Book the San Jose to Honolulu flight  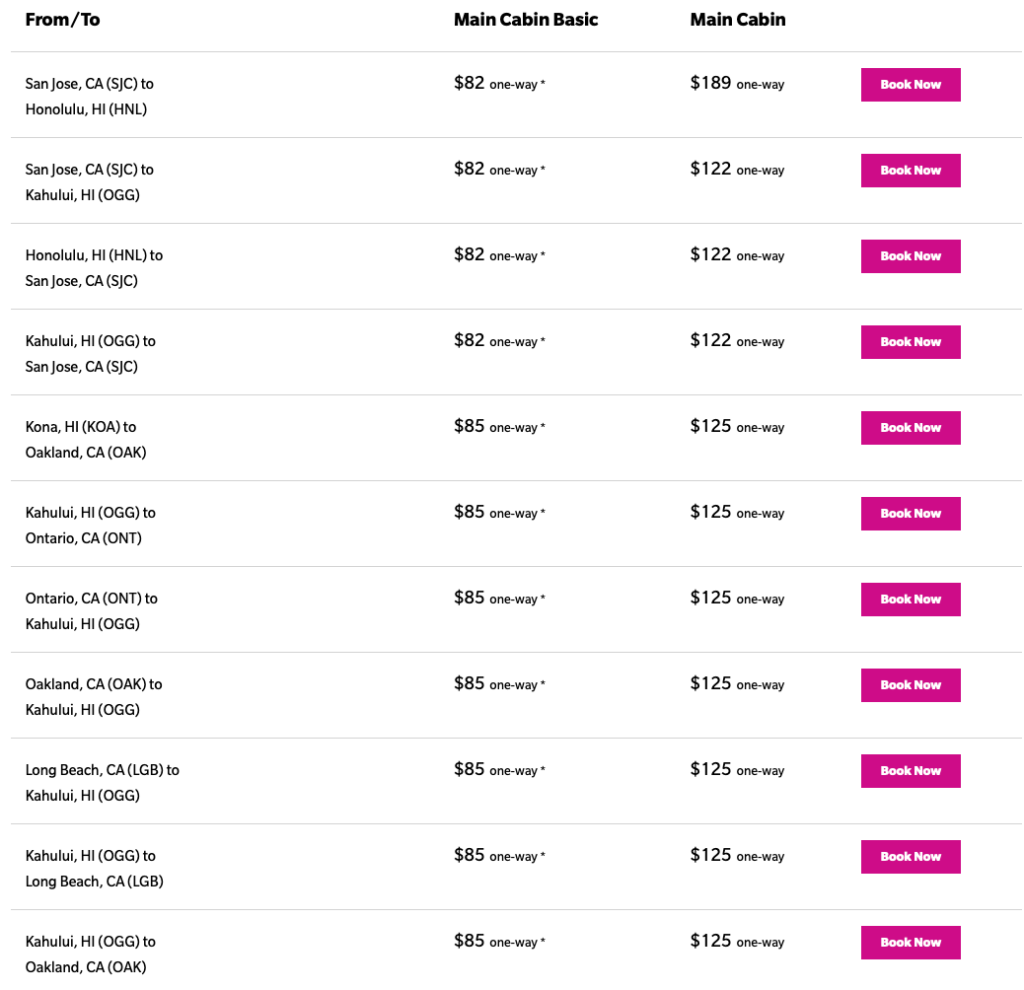click(x=910, y=85)
